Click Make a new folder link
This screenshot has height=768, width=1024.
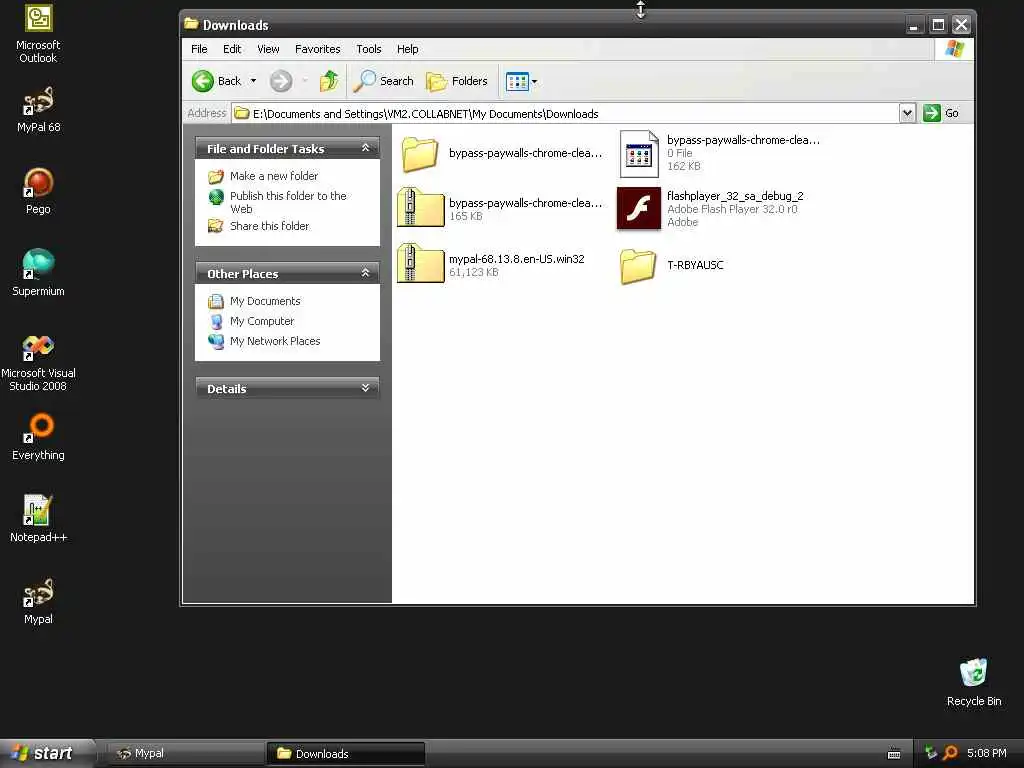(274, 176)
